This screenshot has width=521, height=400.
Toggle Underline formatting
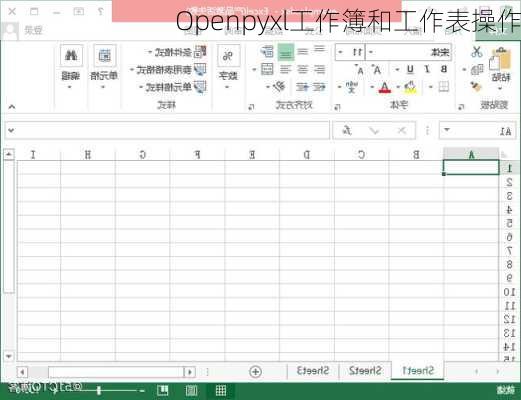coord(410,69)
